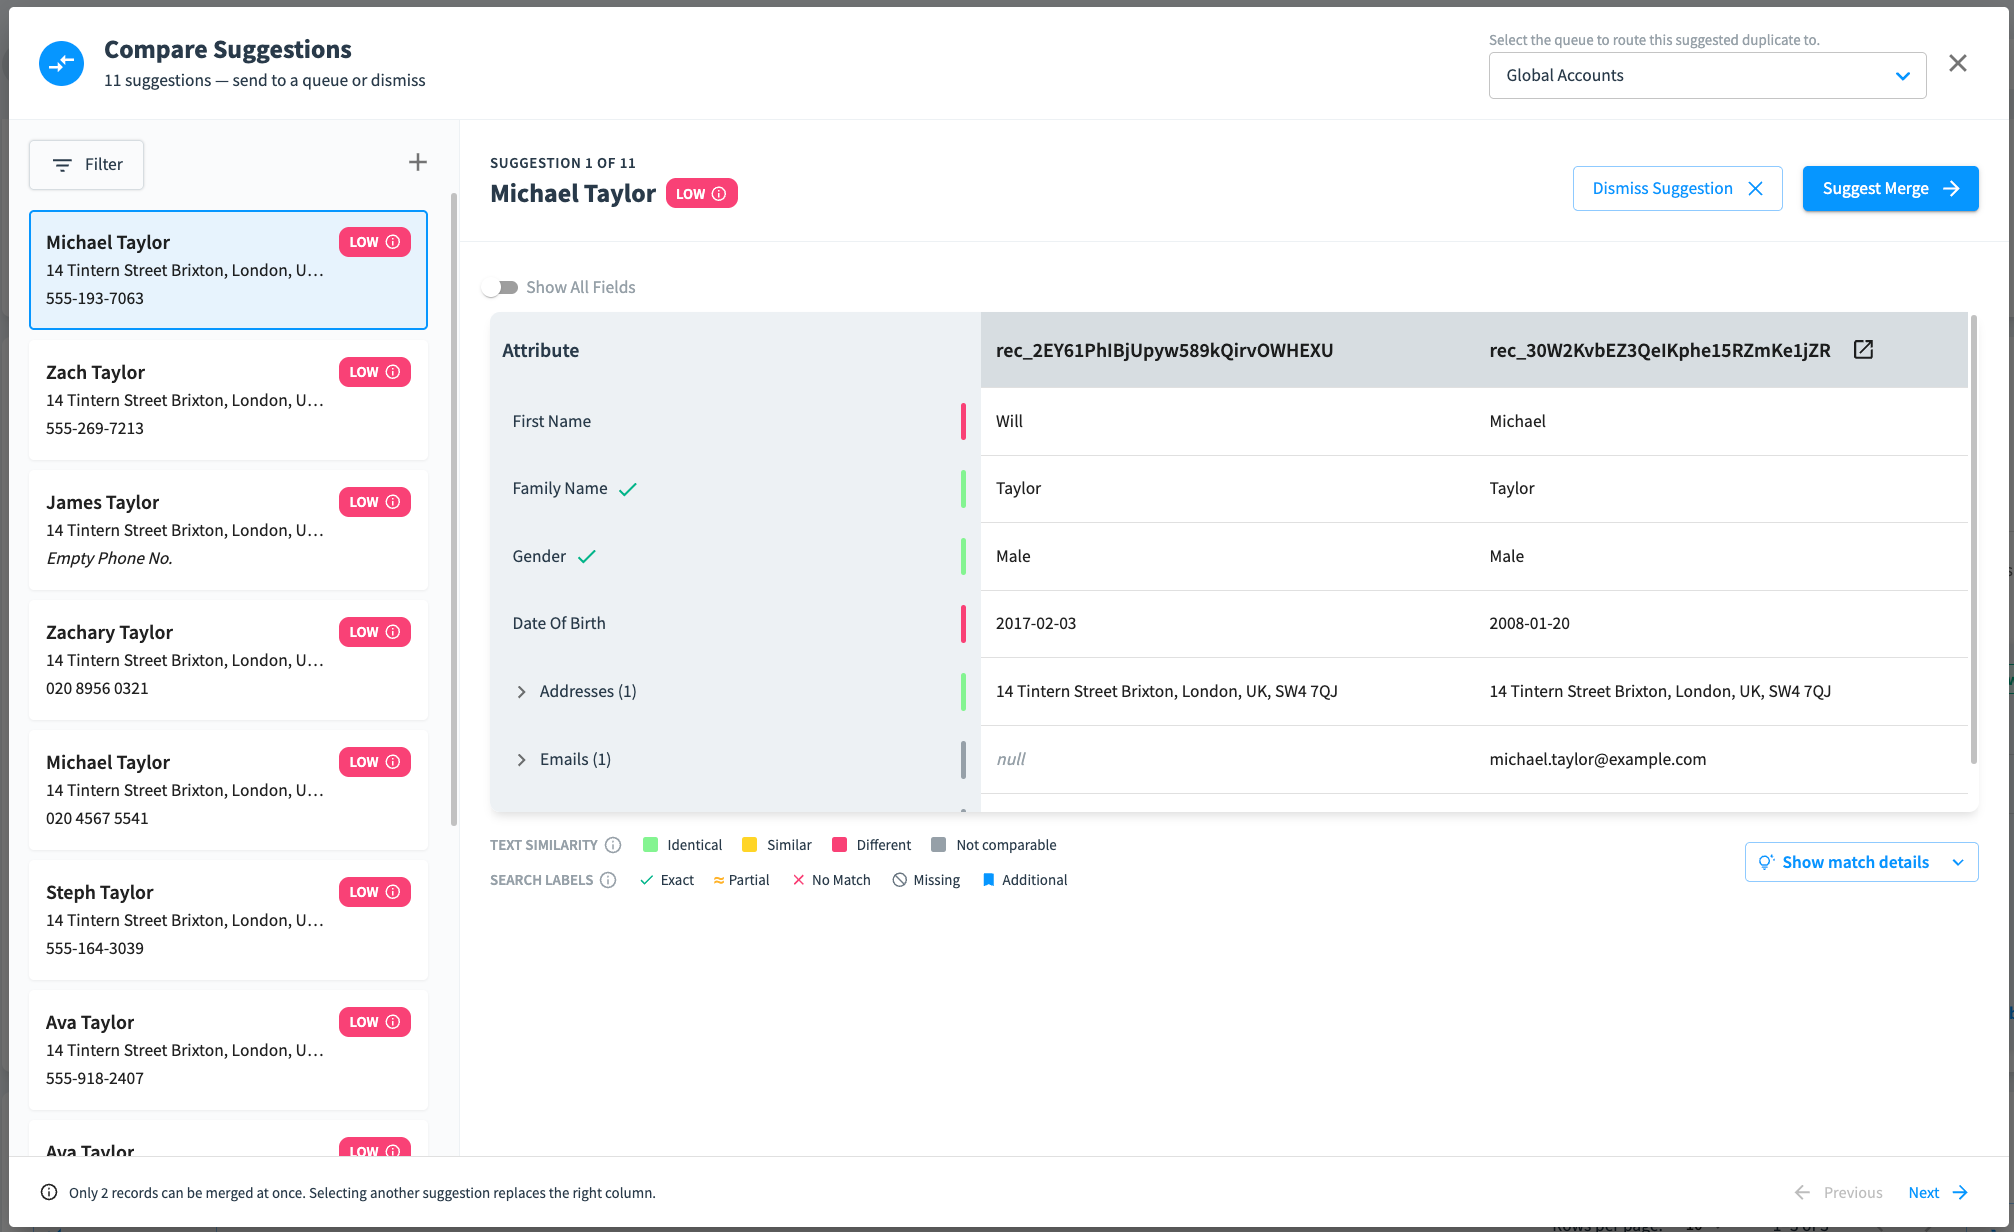Click LOW badge info icon on Zach Taylor
This screenshot has height=1232, width=2014.
[393, 372]
